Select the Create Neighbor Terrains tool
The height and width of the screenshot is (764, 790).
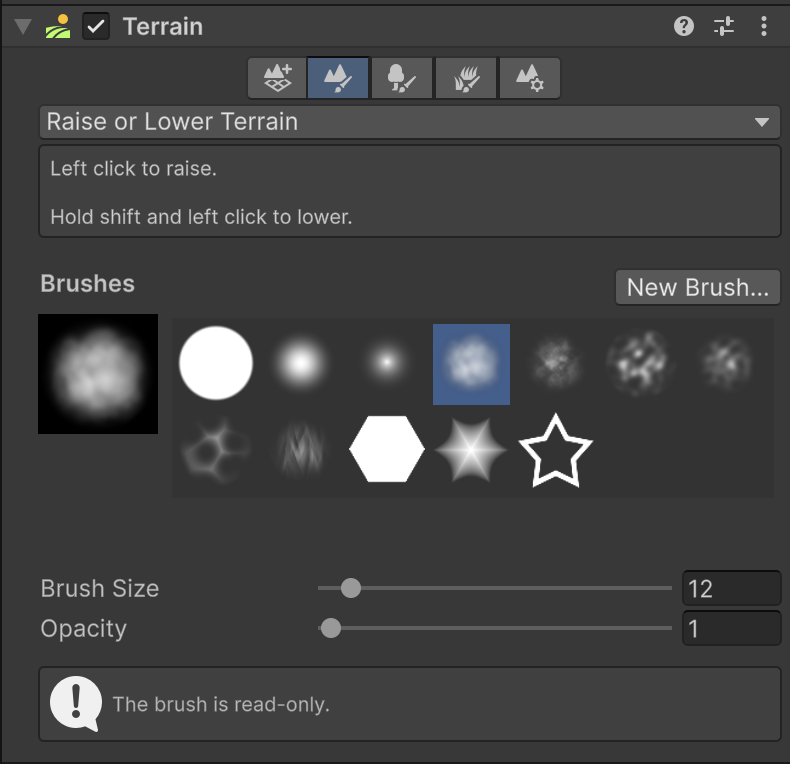(x=277, y=78)
